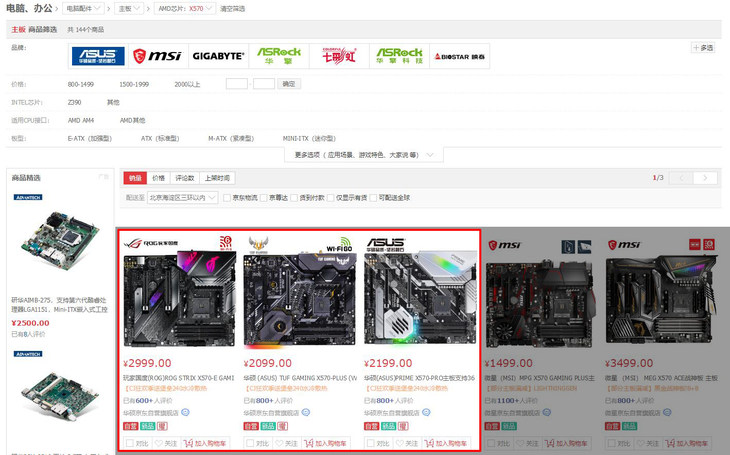
Task: Filter by M-ATX (紧凑型) board size
Action: click(x=231, y=138)
